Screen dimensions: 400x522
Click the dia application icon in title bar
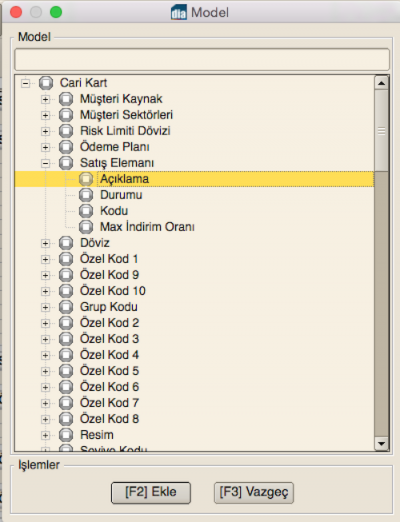pos(179,13)
